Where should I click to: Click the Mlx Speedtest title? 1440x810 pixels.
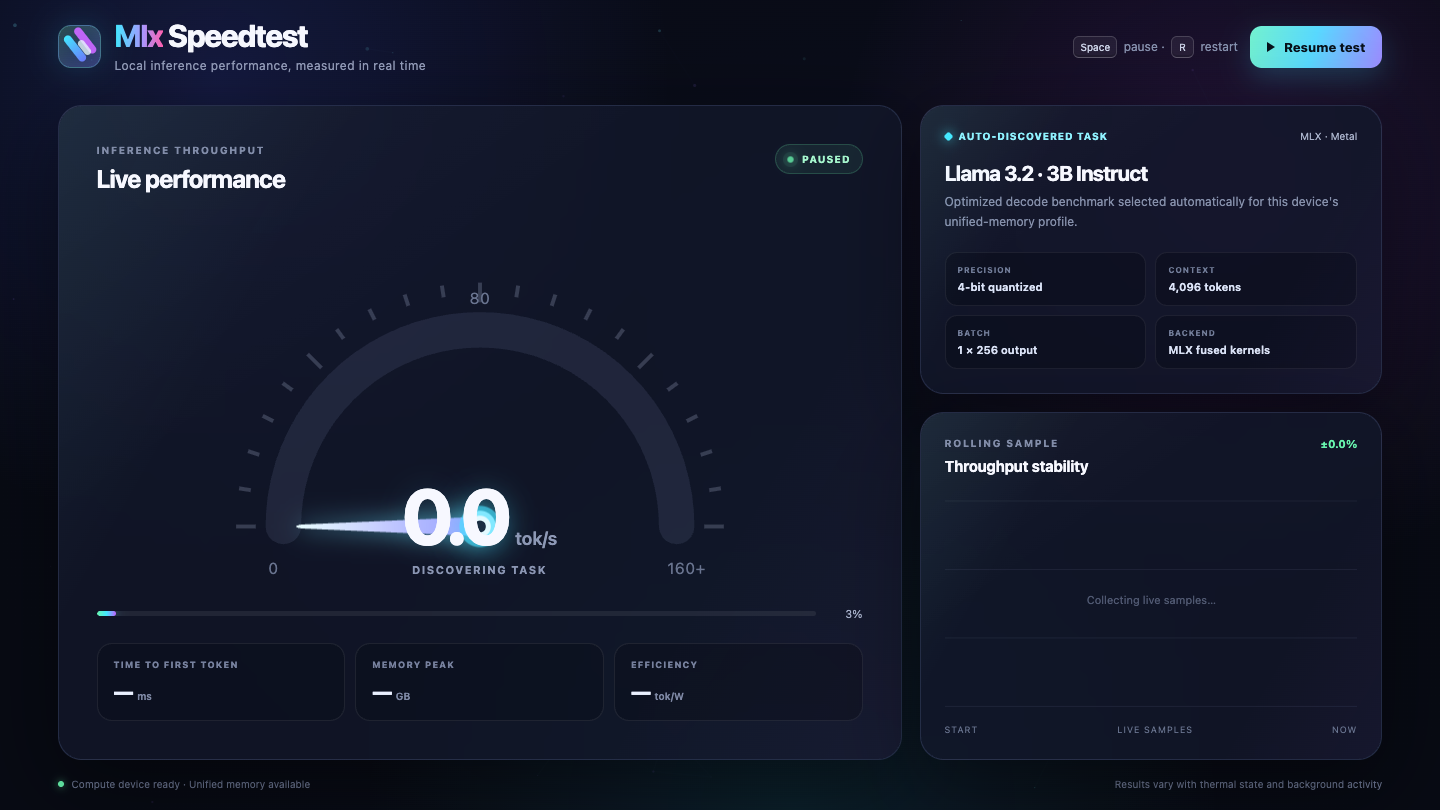pos(211,37)
